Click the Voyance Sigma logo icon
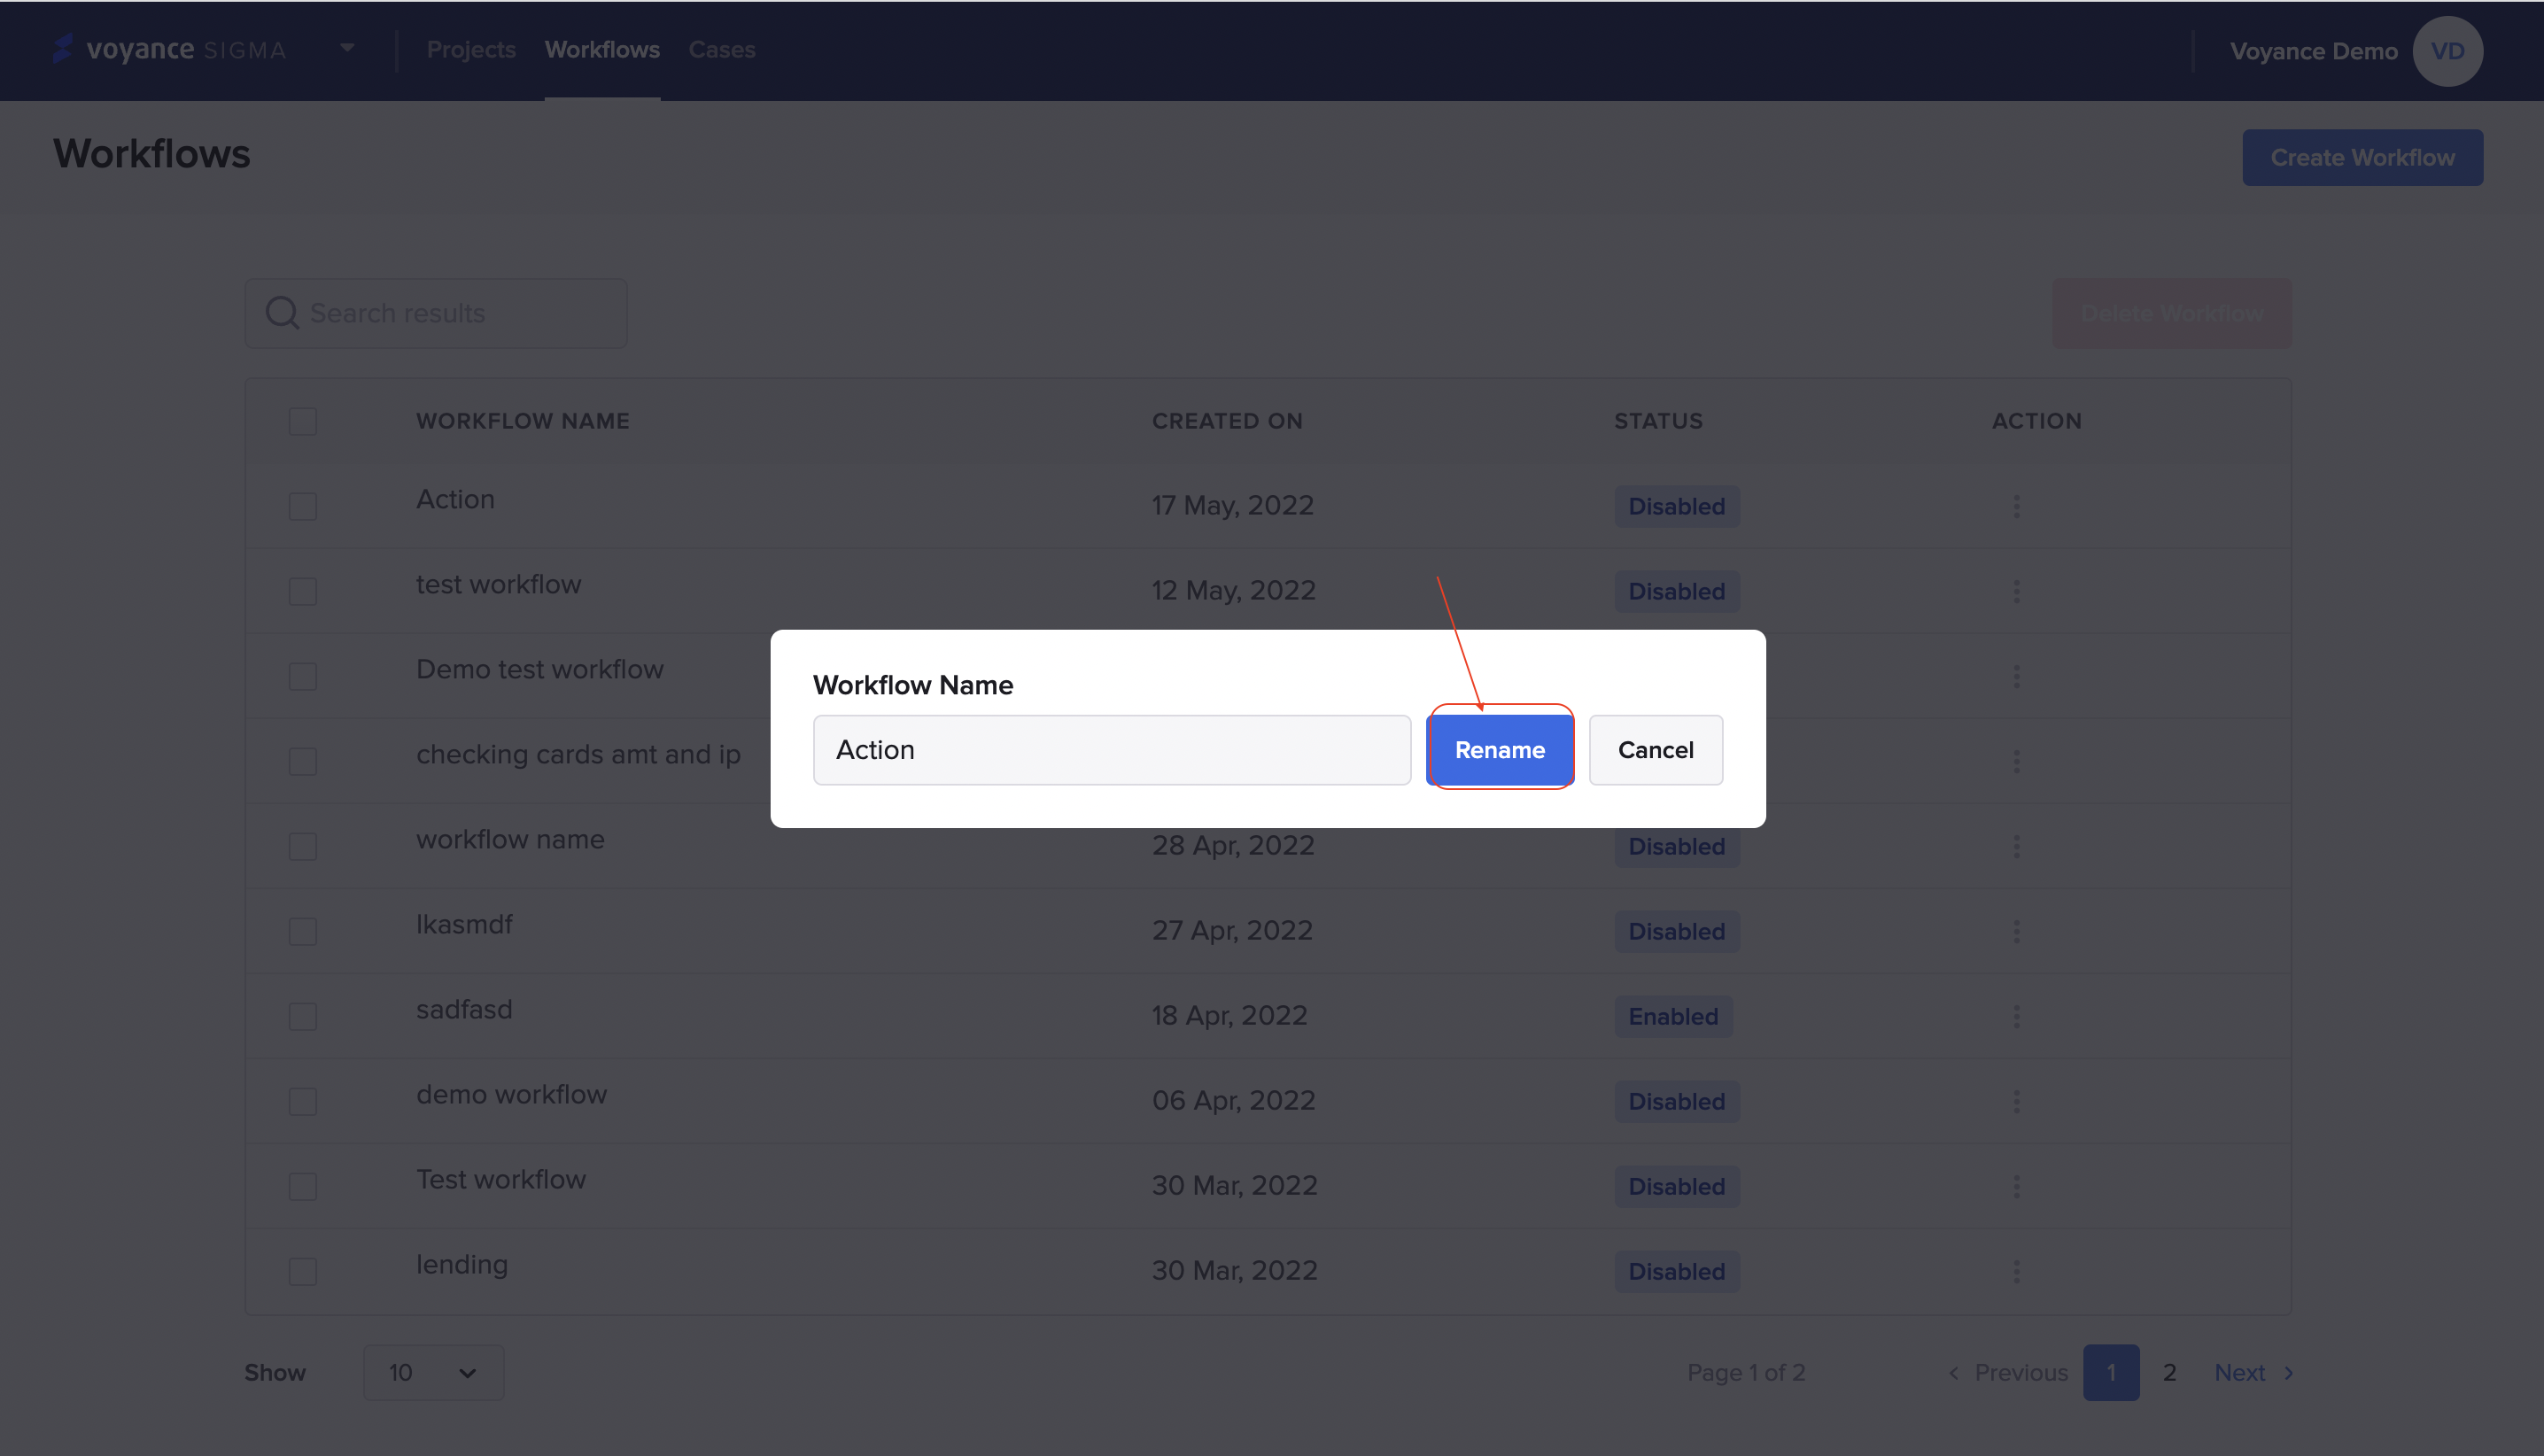Viewport: 2544px width, 1456px height. click(x=63, y=49)
